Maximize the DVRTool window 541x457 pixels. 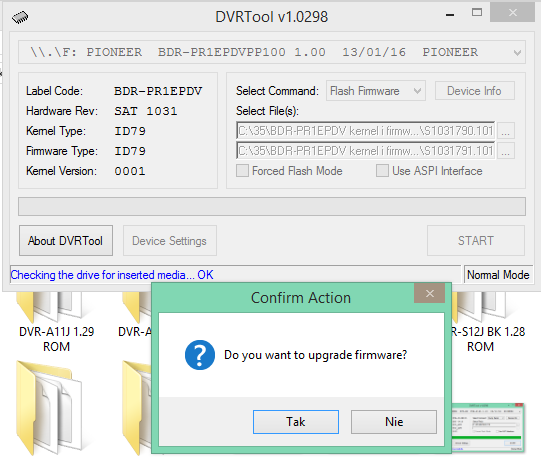tap(477, 13)
